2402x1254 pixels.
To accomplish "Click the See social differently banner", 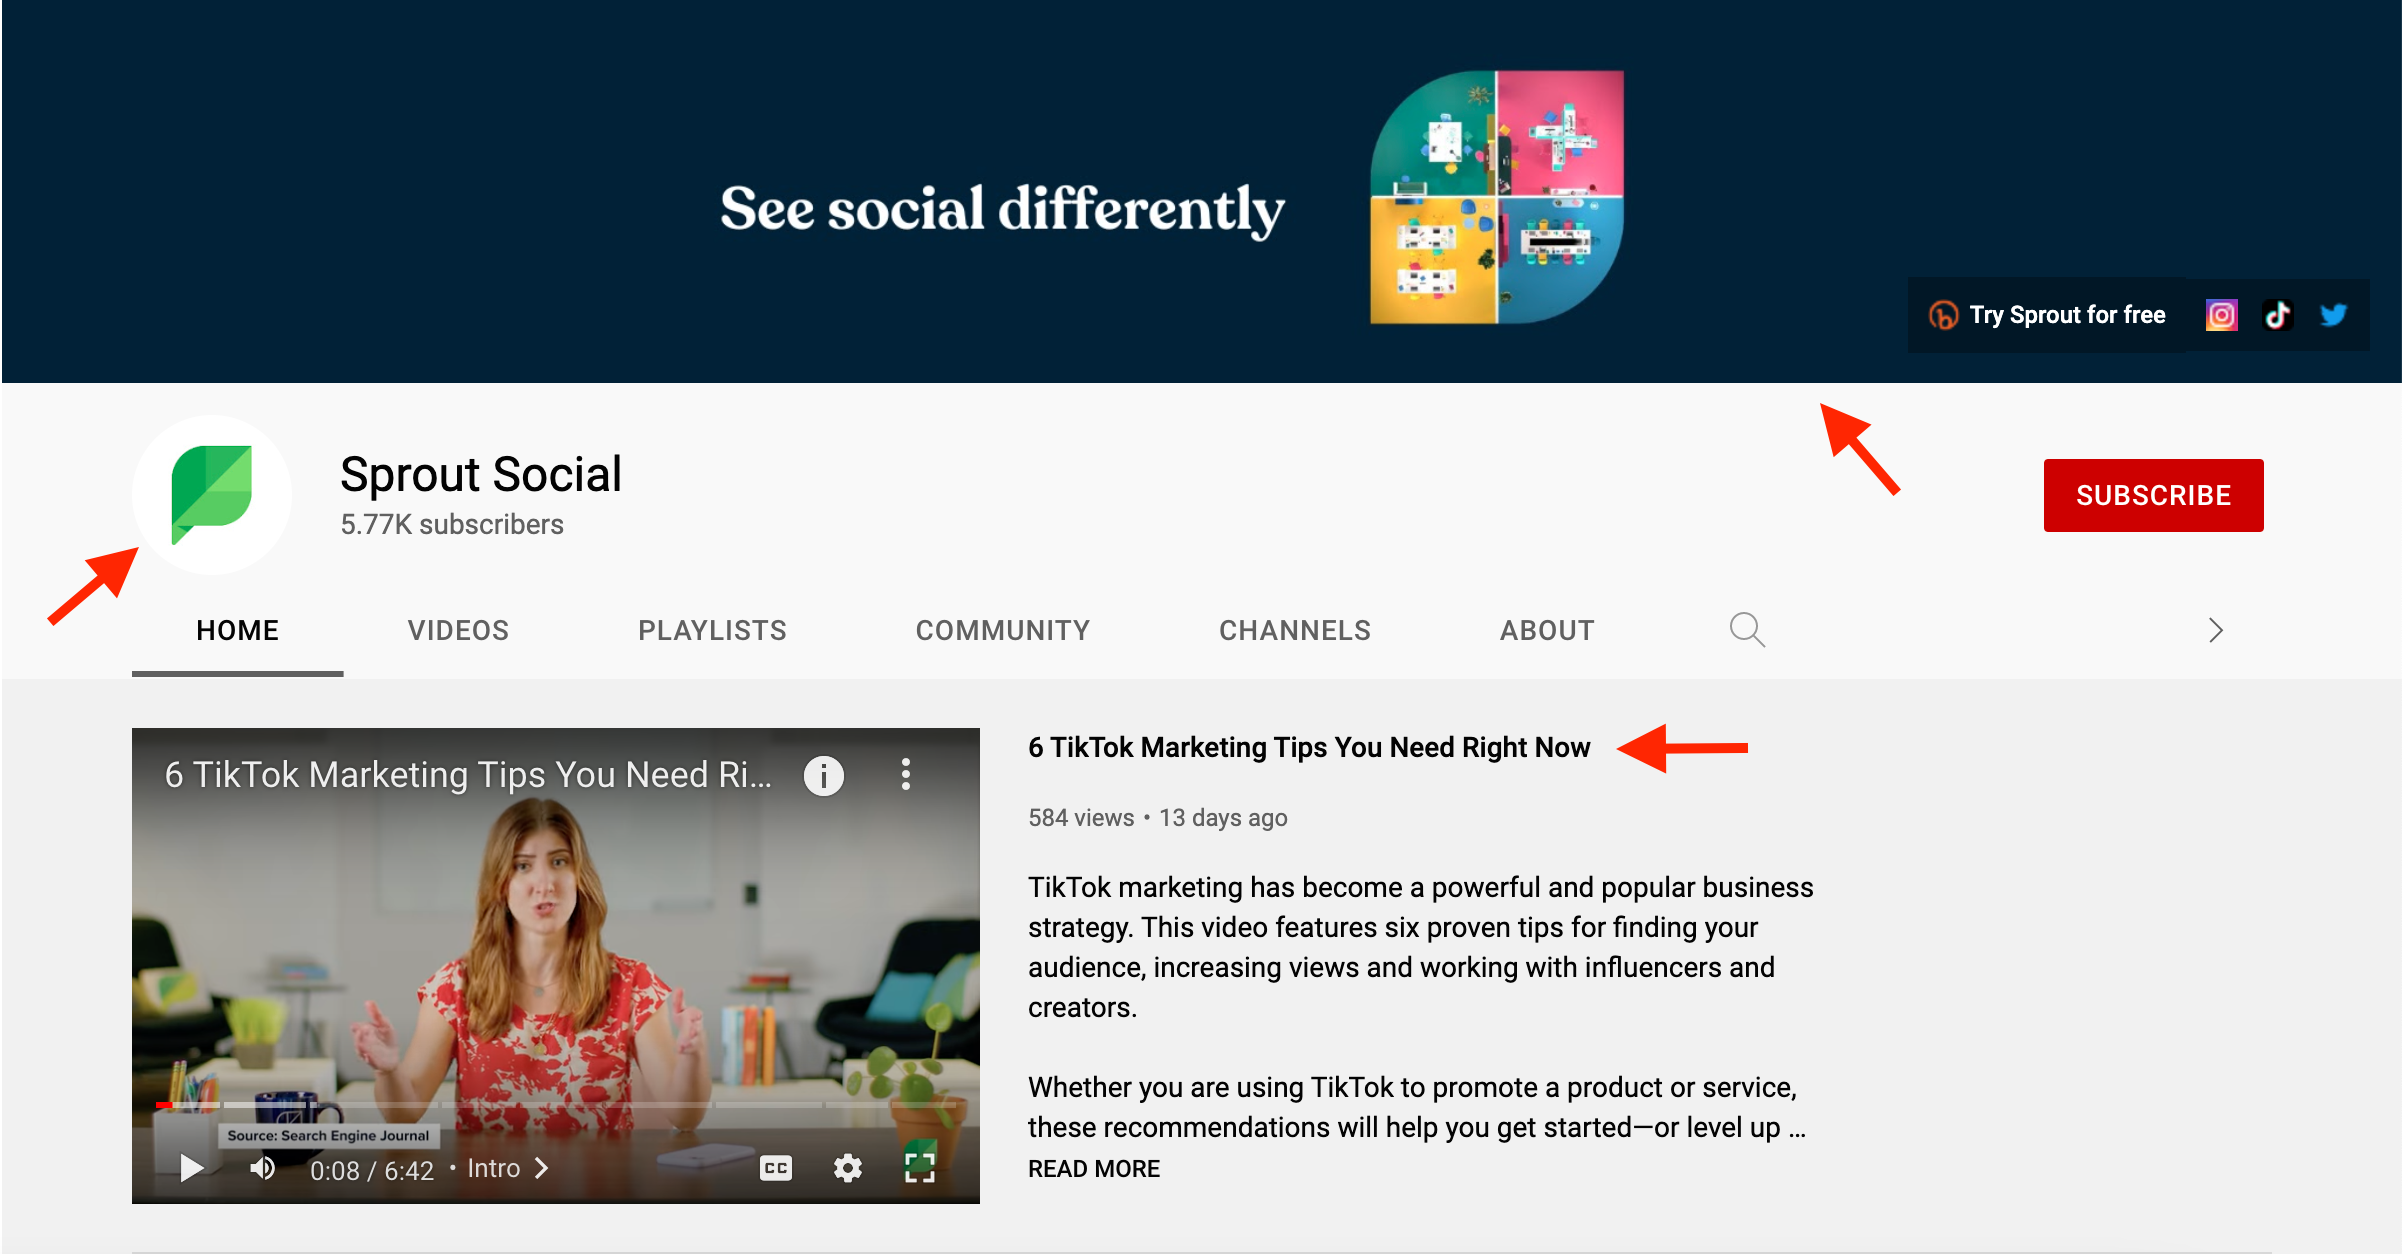I will pyautogui.click(x=1201, y=192).
